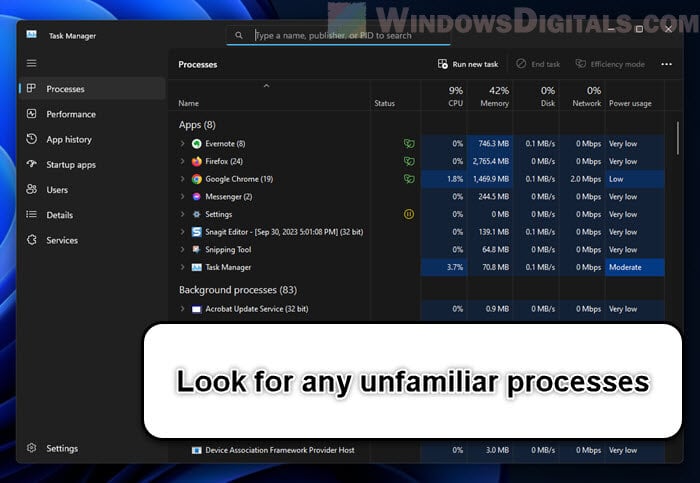Viewport: 700px width, 483px height.
Task: Click the search magnifier icon
Action: coord(239,35)
